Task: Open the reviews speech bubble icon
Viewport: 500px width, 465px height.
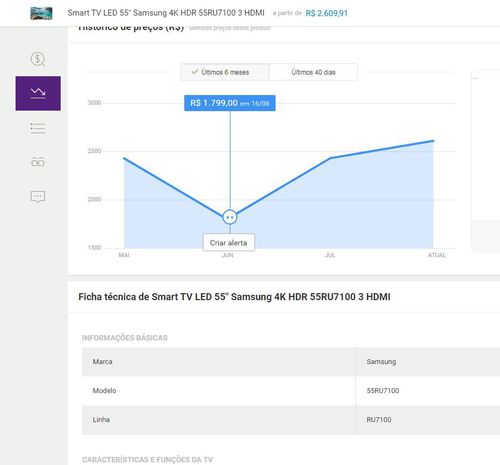Action: [38, 196]
